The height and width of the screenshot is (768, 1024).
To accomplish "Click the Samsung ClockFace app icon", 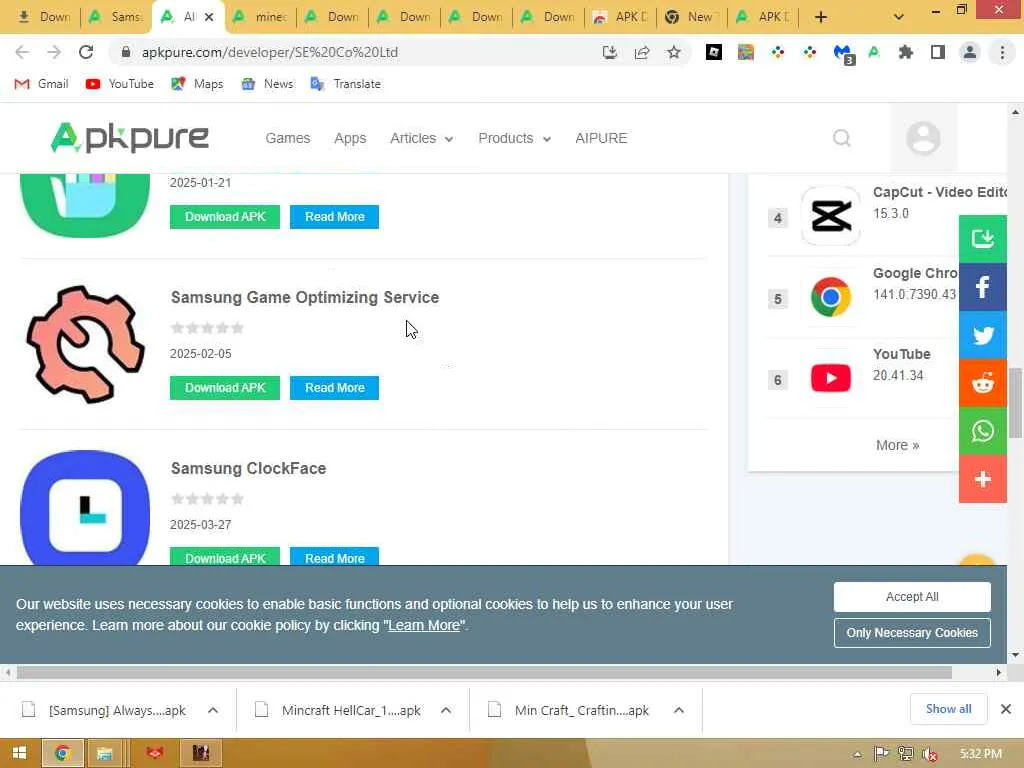I will tap(85, 507).
